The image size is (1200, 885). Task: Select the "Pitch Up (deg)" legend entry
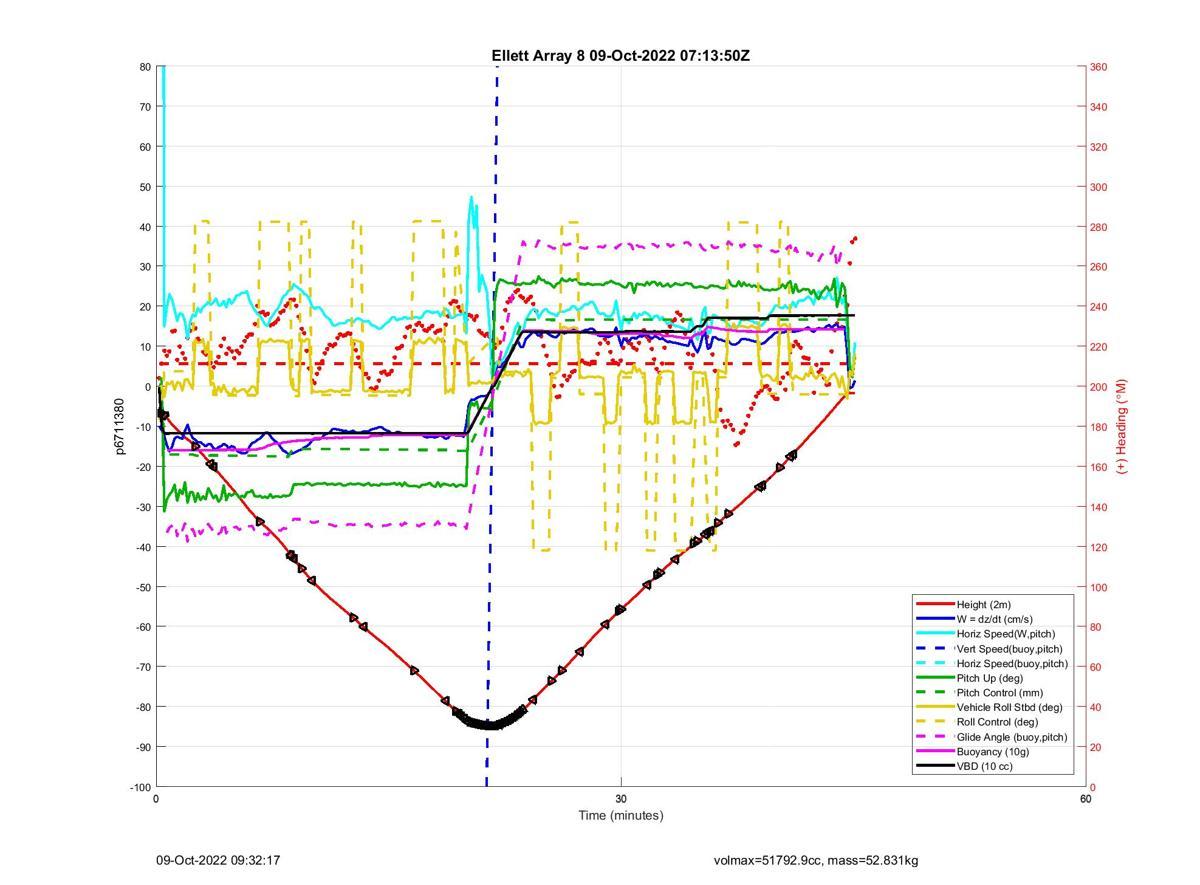(991, 678)
